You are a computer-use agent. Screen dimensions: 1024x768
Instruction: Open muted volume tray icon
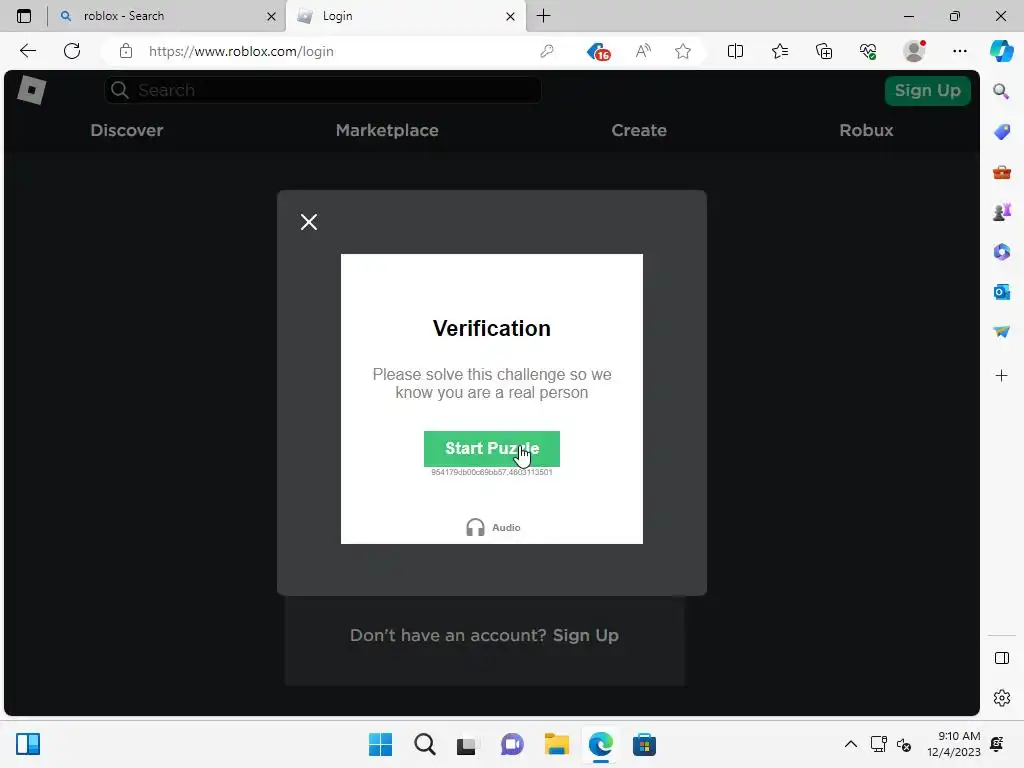click(904, 744)
